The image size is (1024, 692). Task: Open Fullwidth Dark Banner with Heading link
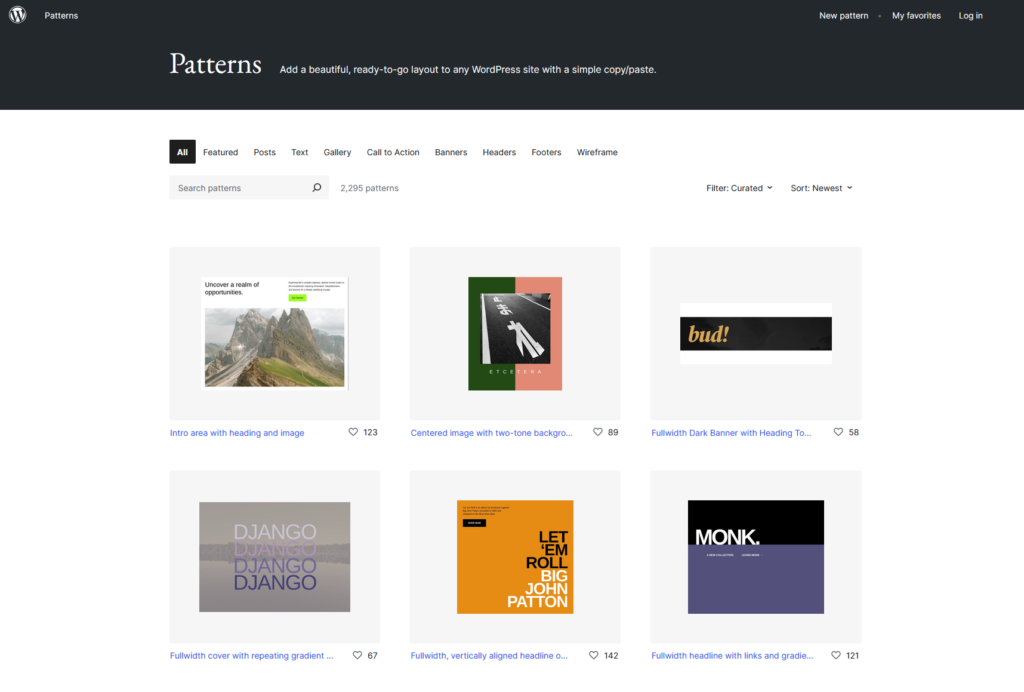731,433
